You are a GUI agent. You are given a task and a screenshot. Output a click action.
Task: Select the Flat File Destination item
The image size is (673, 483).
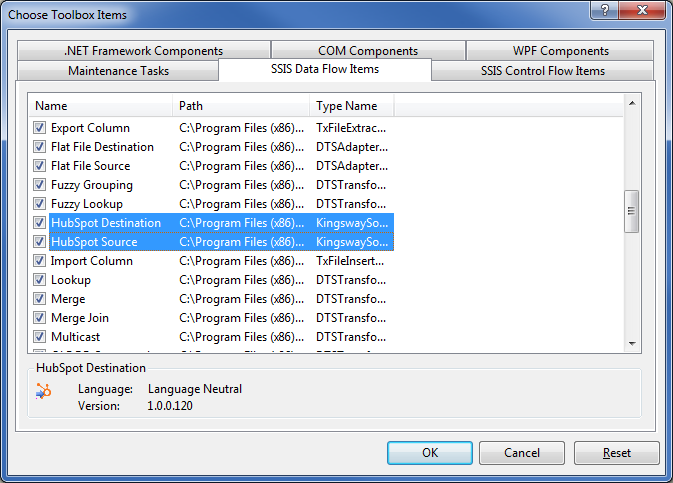102,147
